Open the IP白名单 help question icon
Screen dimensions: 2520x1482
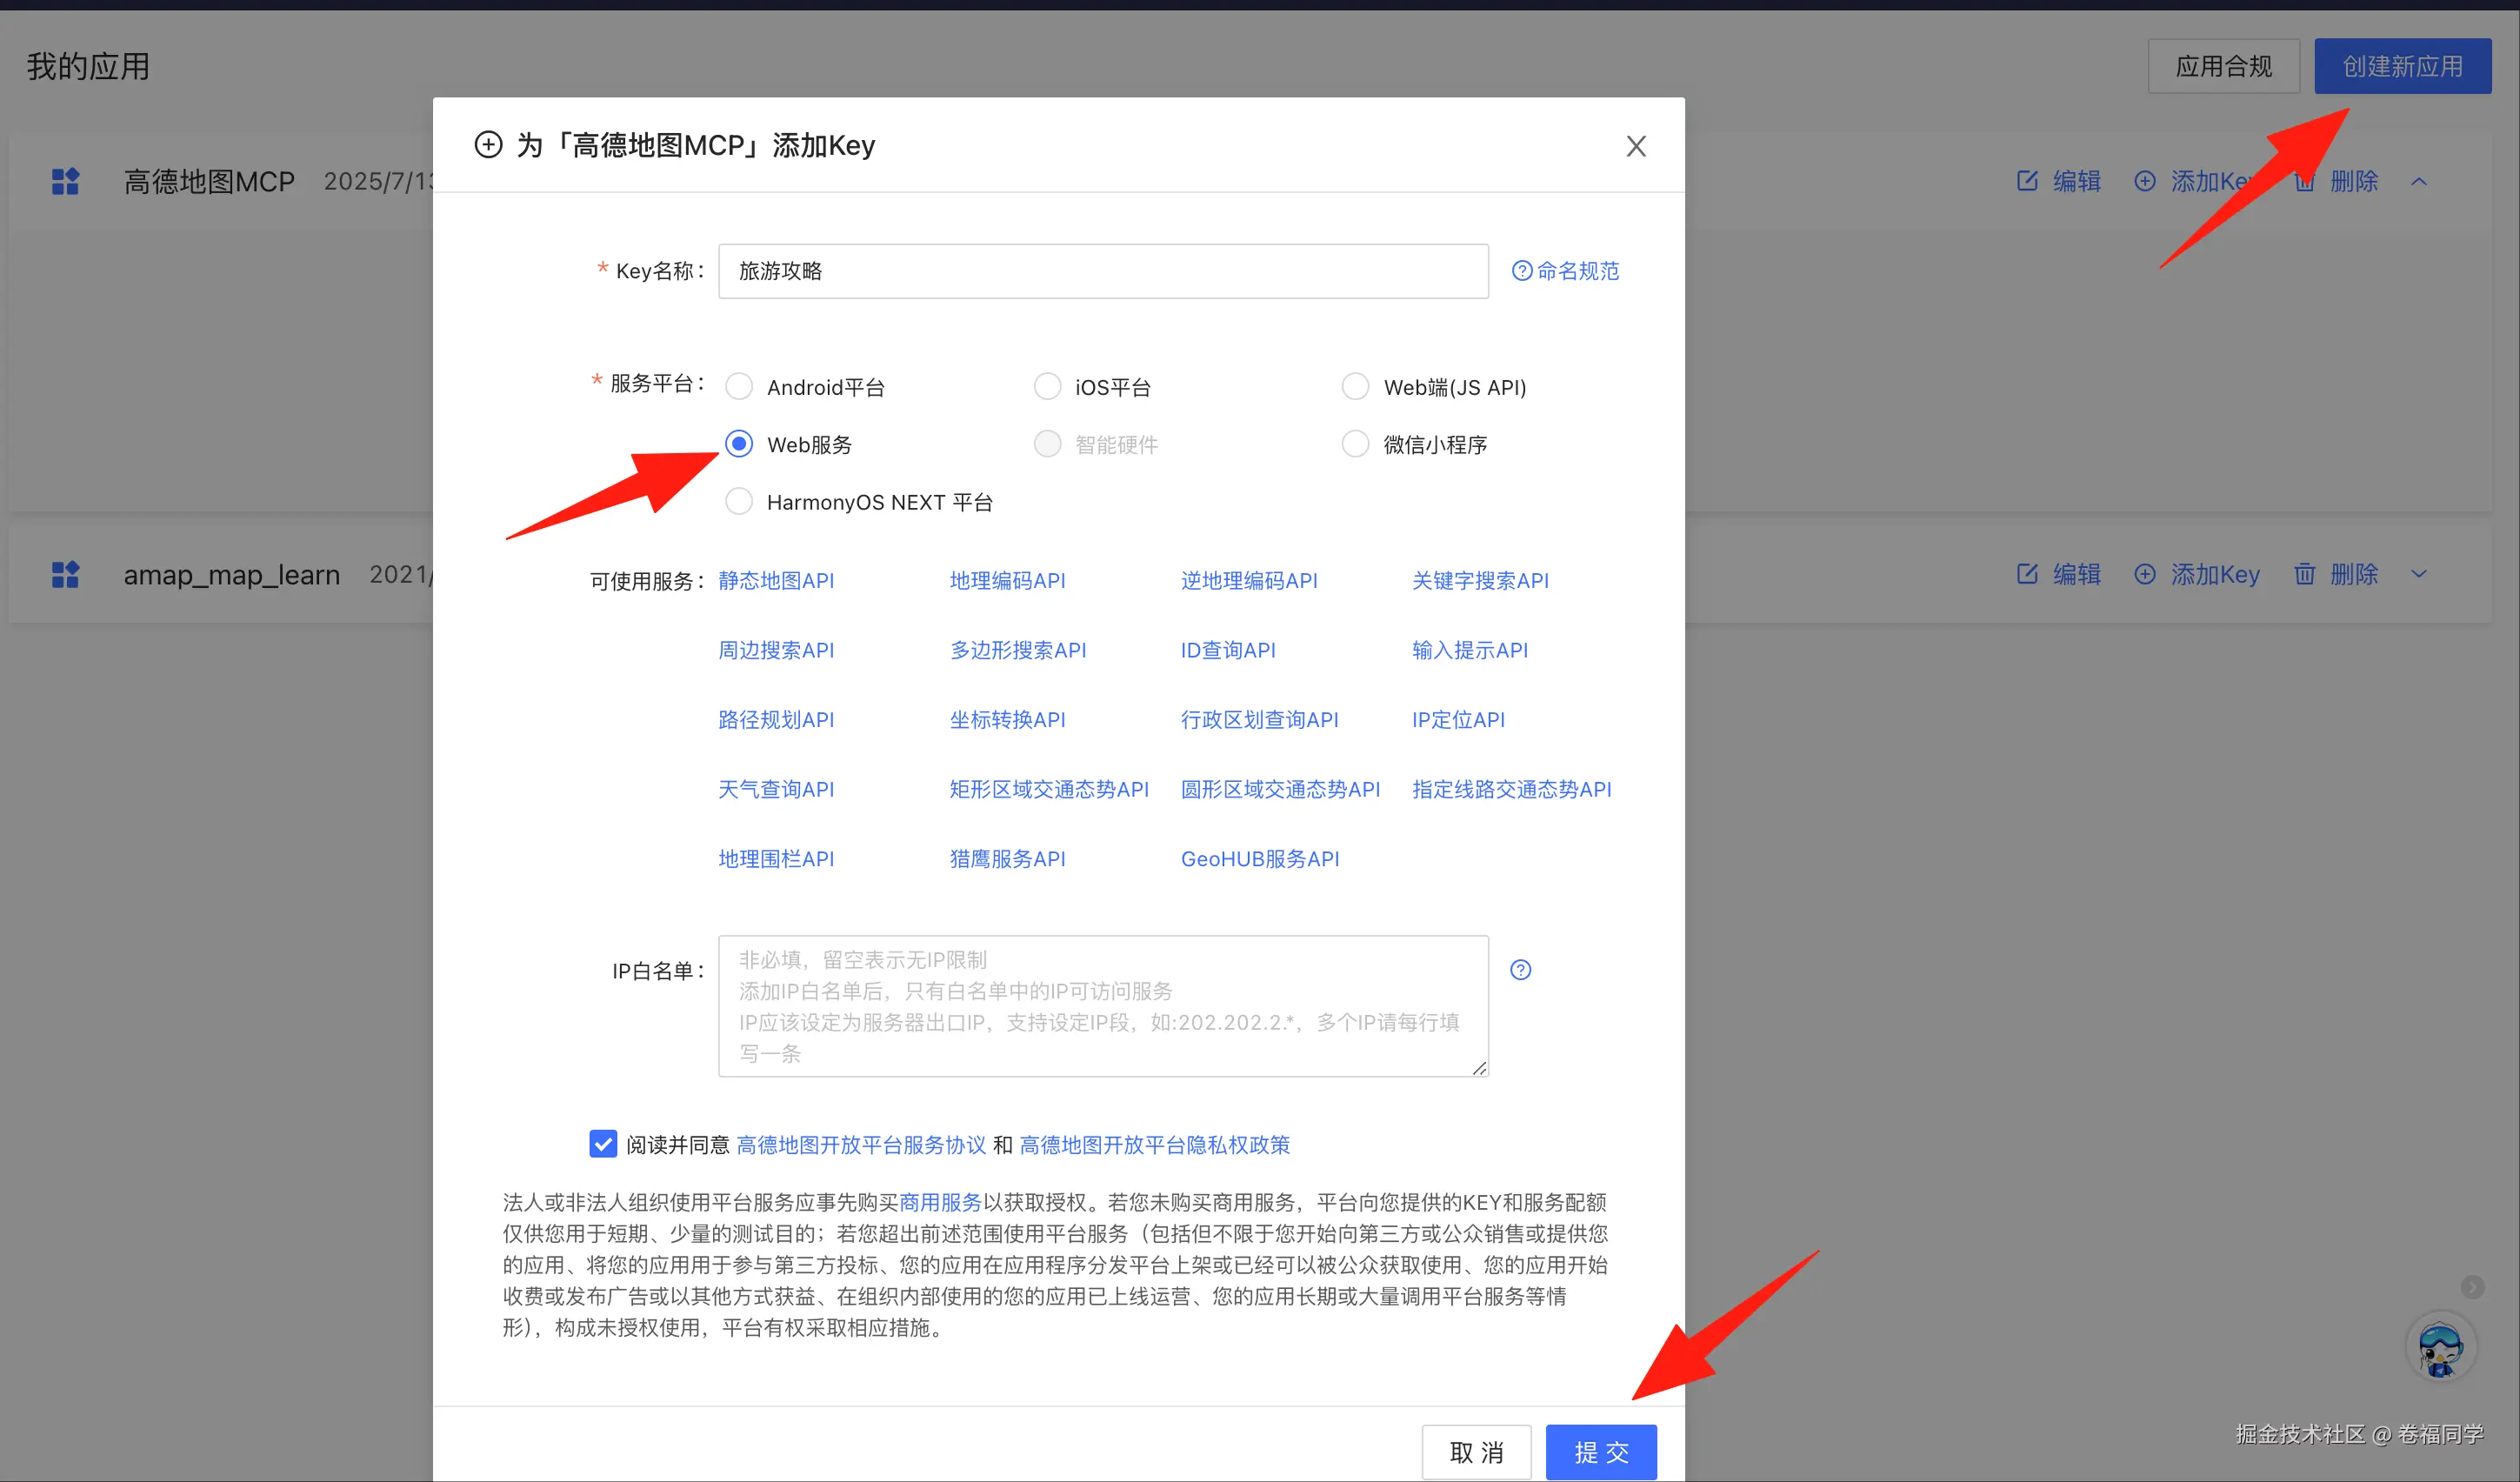tap(1520, 969)
